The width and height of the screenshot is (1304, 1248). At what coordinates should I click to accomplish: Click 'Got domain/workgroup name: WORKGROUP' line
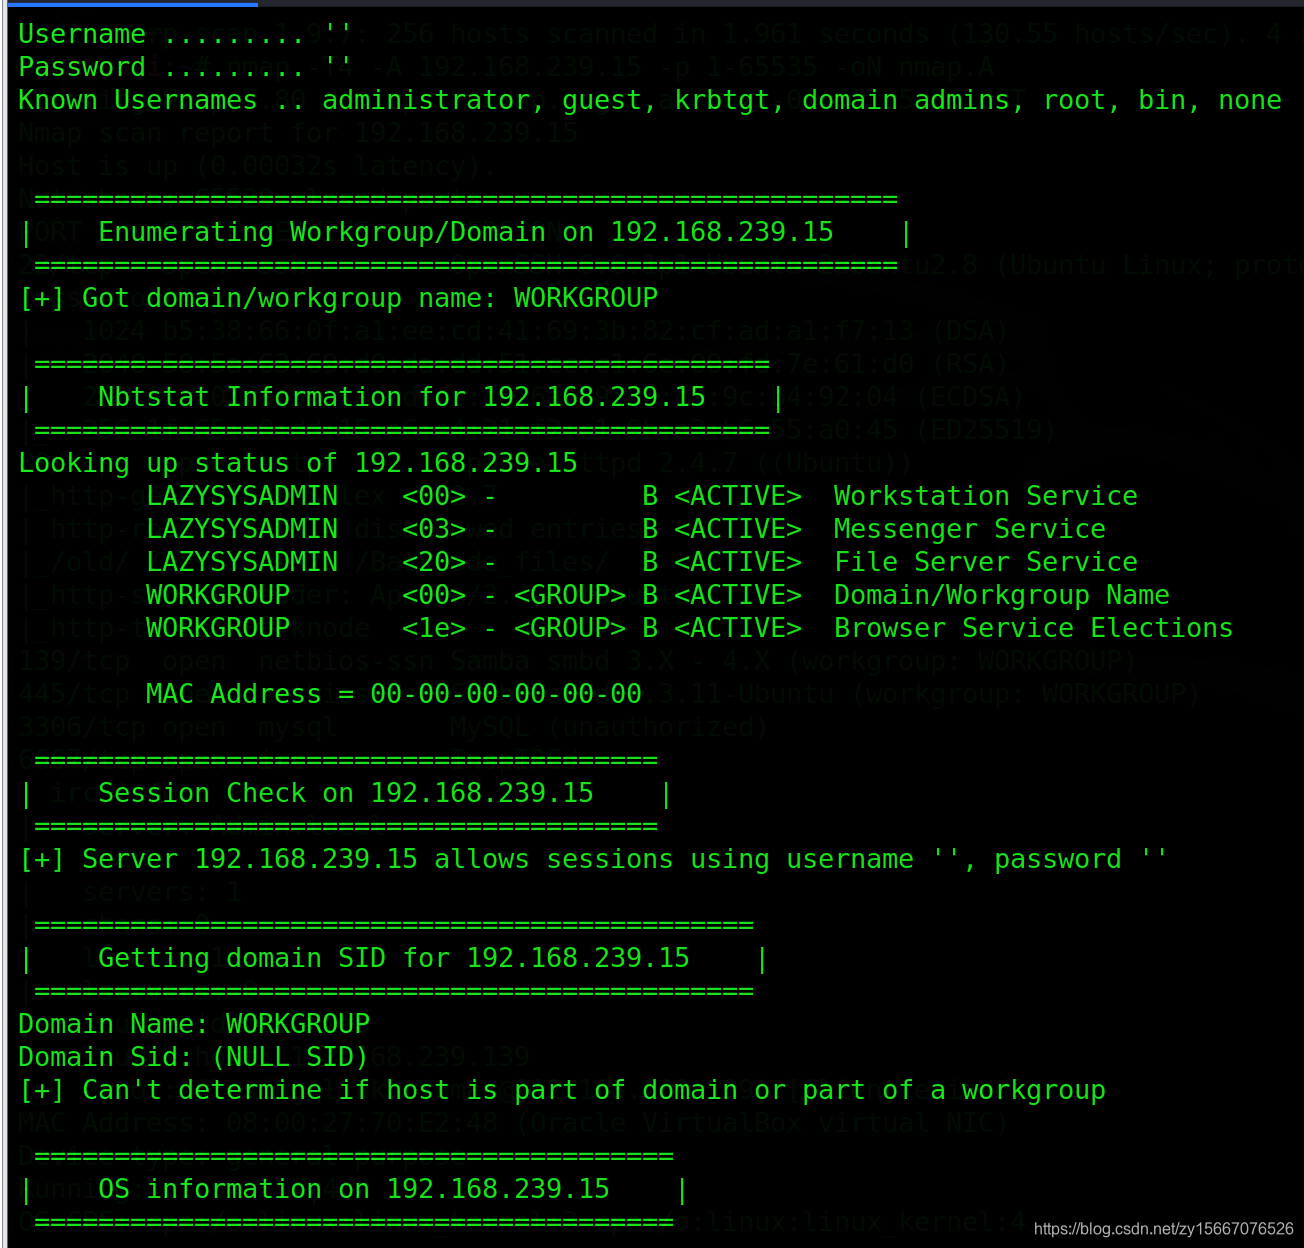(x=339, y=298)
